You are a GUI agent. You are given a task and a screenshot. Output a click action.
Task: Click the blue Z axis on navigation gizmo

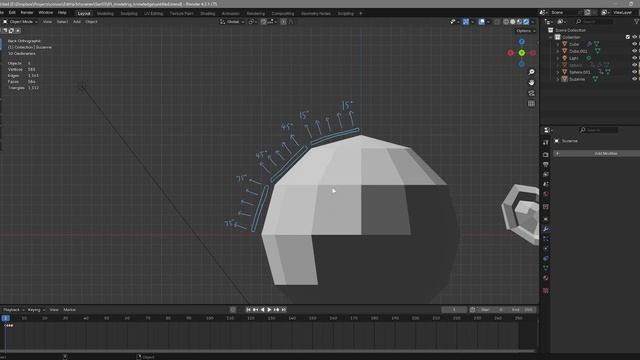pyautogui.click(x=522, y=42)
